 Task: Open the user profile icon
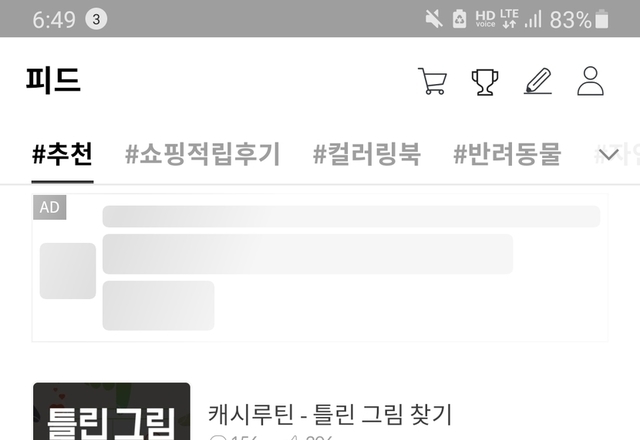point(590,81)
